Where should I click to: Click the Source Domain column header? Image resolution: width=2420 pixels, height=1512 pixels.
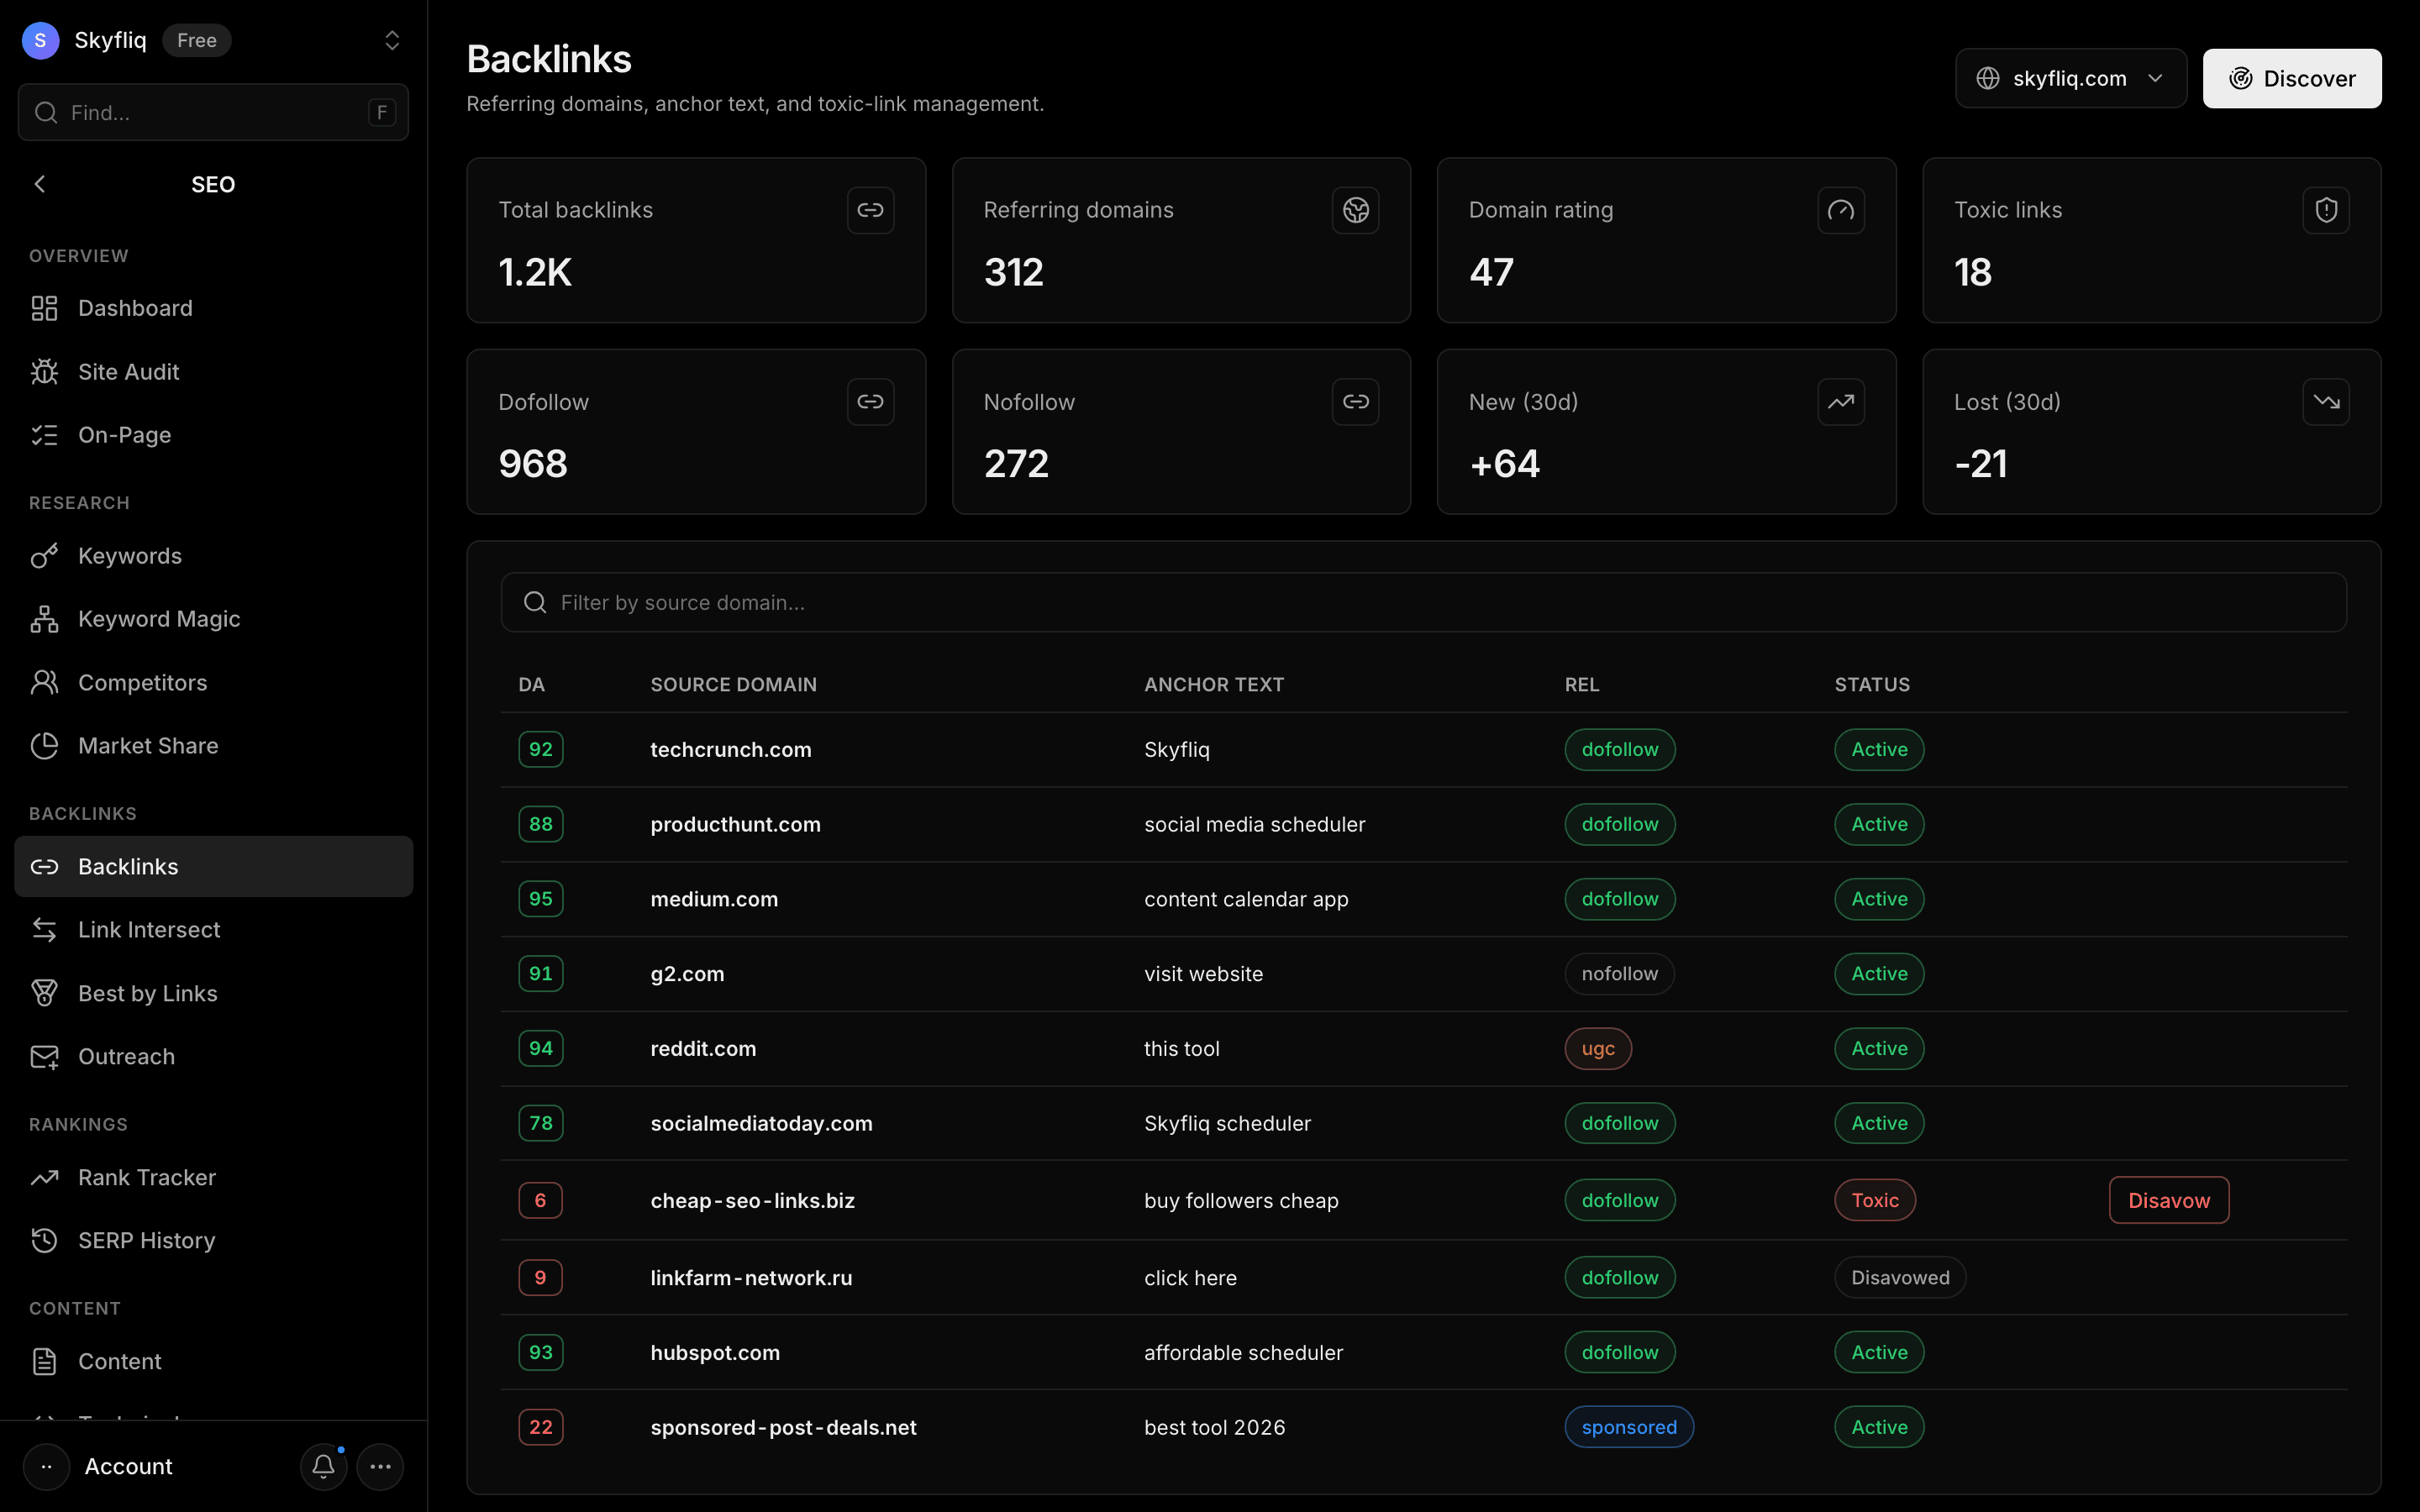pyautogui.click(x=733, y=685)
